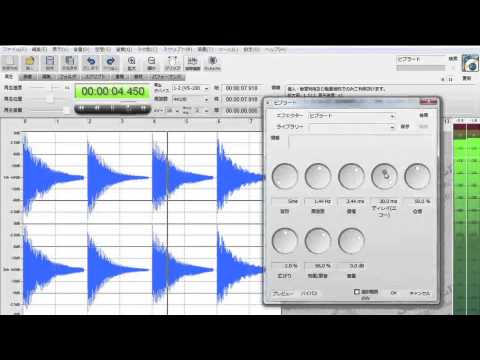Click the disc icon at top right
Screen dimensions: 480x360
pos(471,63)
